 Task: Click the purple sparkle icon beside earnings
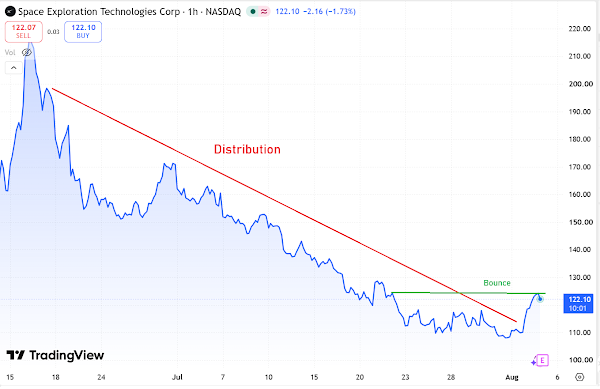point(534,361)
